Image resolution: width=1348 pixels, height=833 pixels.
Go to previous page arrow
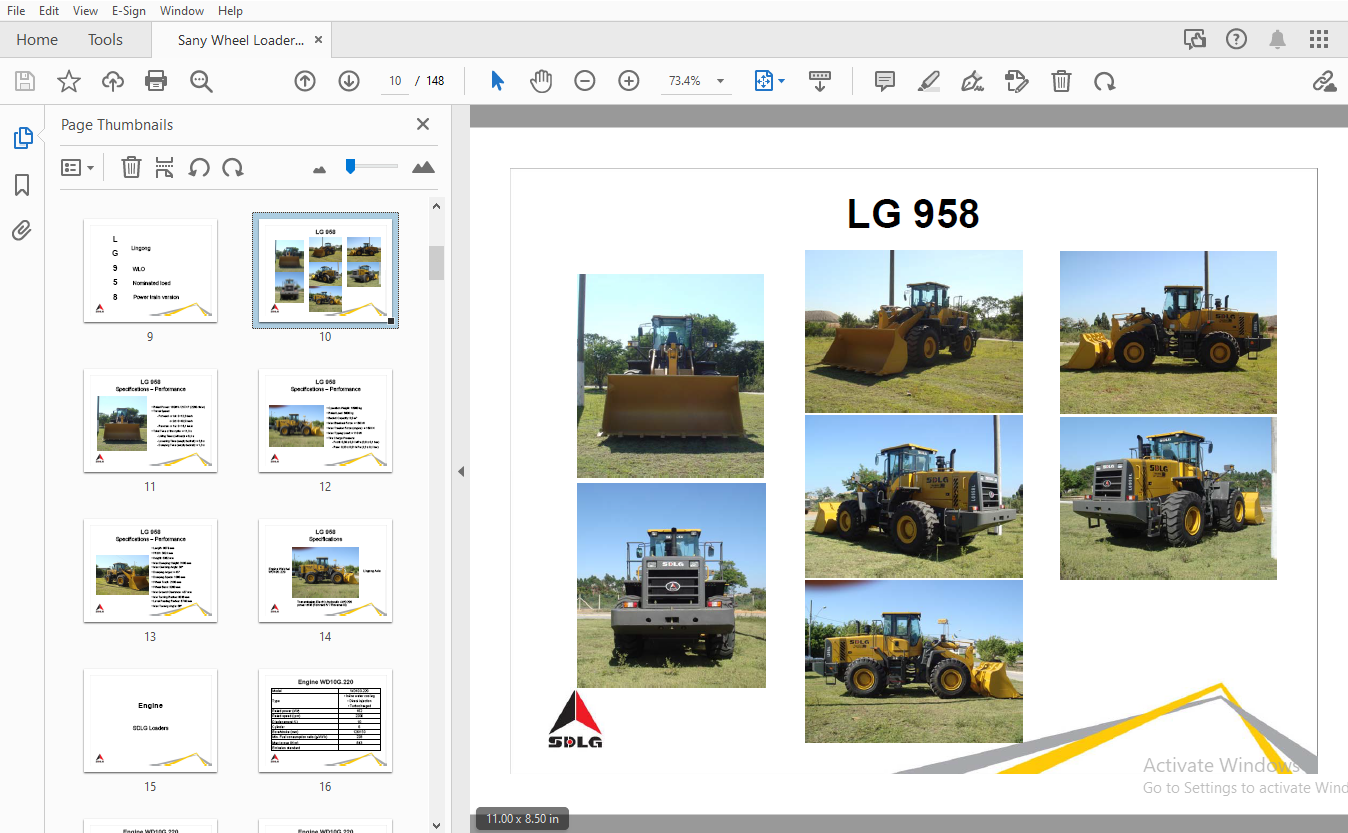(x=305, y=81)
